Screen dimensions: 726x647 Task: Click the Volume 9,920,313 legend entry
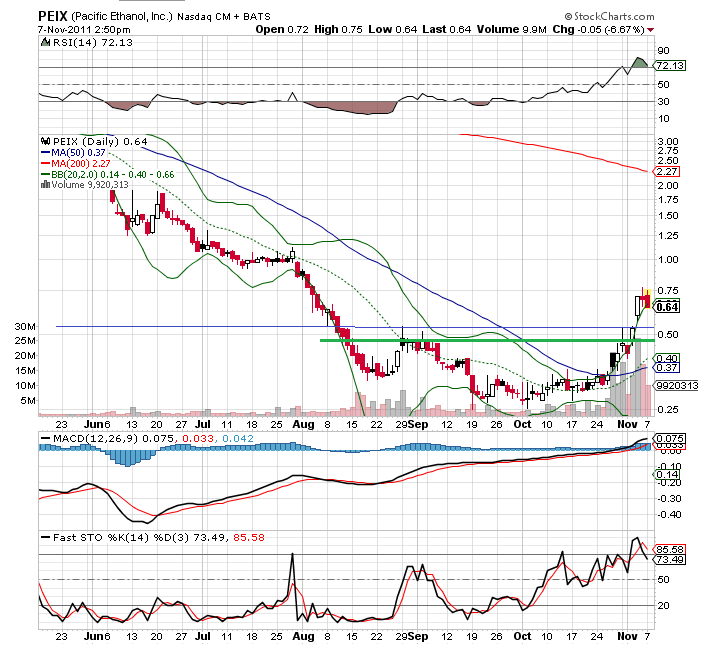tap(90, 184)
